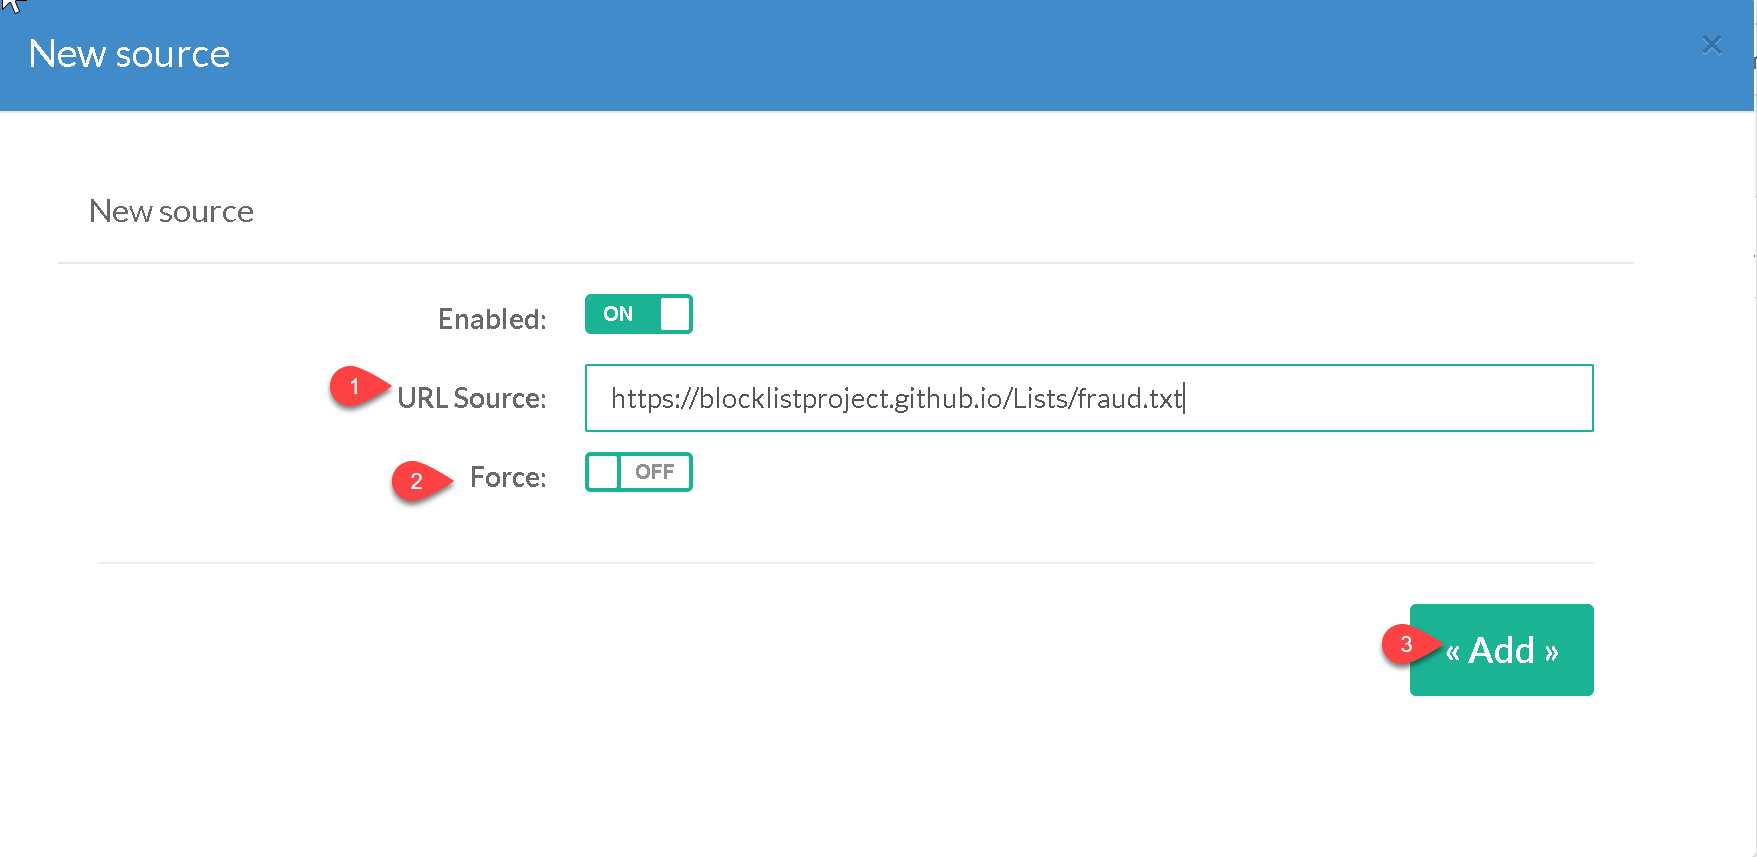Click the red marker numbered 2
This screenshot has height=857, width=1757.
click(x=415, y=481)
